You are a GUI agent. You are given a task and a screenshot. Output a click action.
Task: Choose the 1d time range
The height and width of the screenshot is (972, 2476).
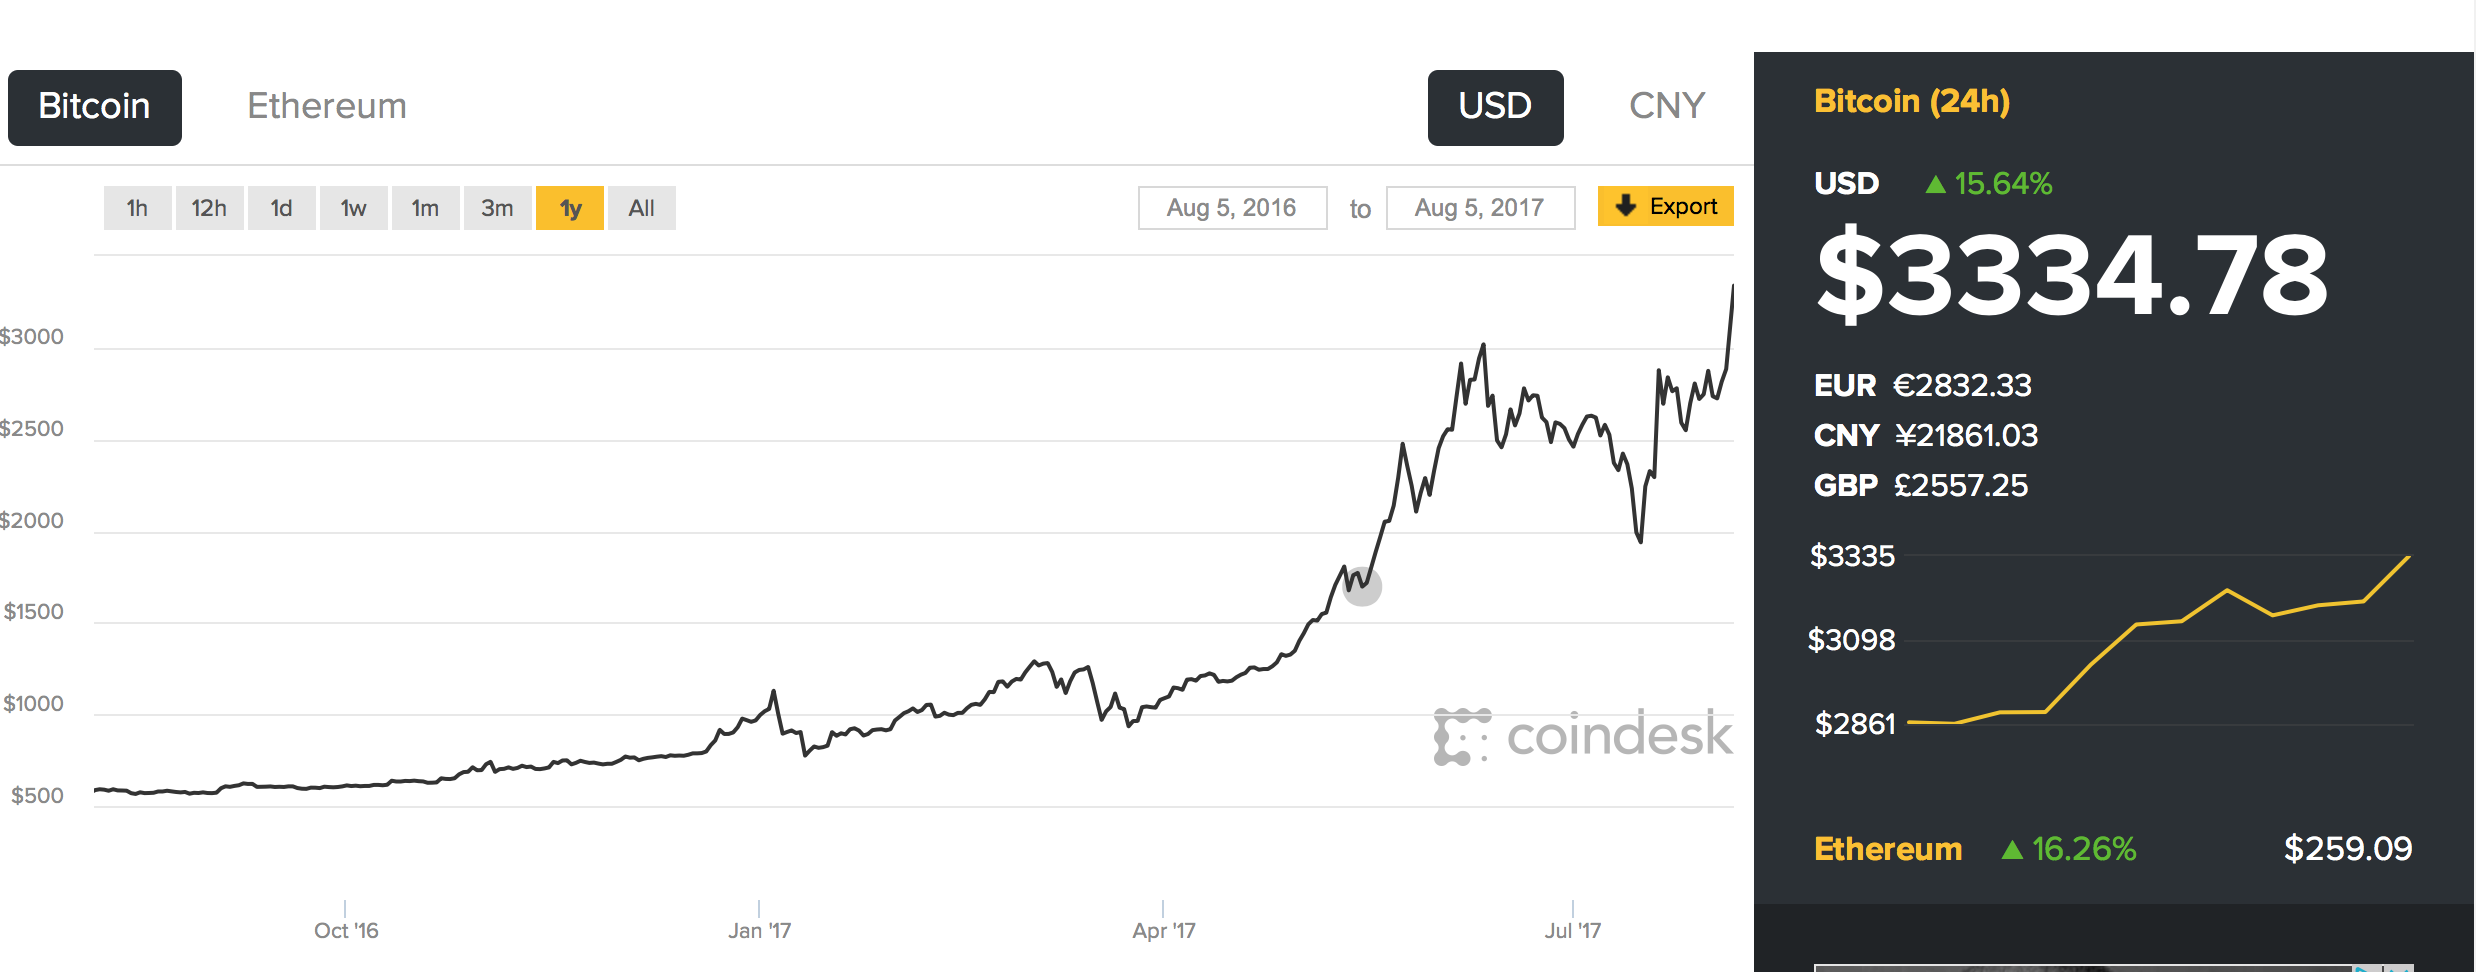tap(281, 208)
